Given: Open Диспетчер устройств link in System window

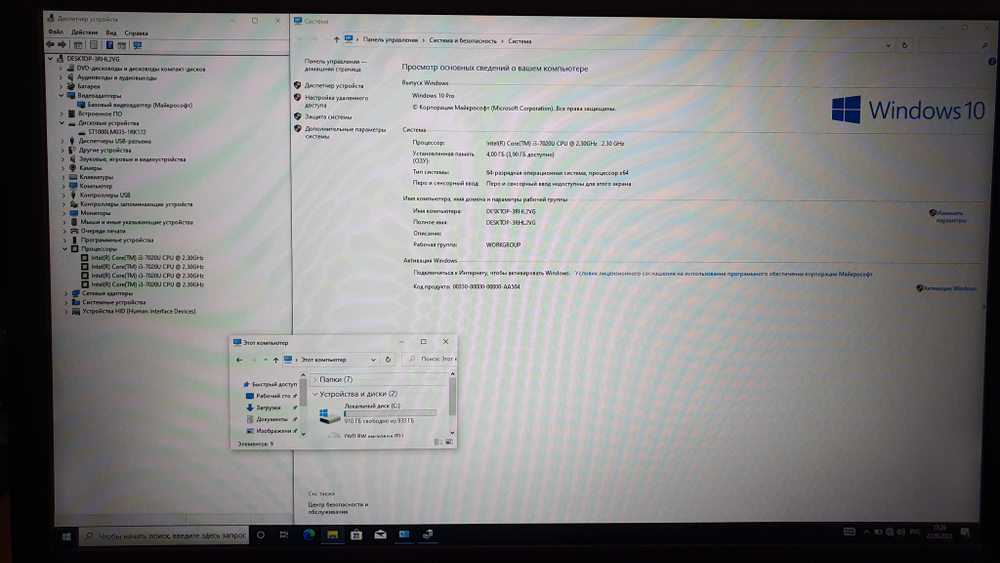Looking at the screenshot, I should click(x=334, y=85).
